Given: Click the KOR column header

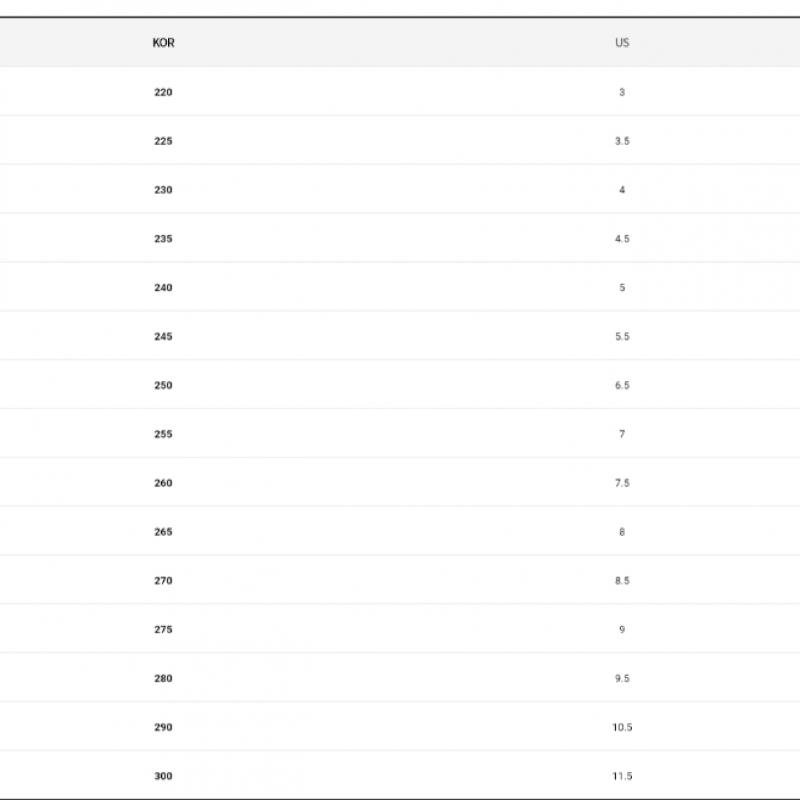Looking at the screenshot, I should [x=163, y=43].
